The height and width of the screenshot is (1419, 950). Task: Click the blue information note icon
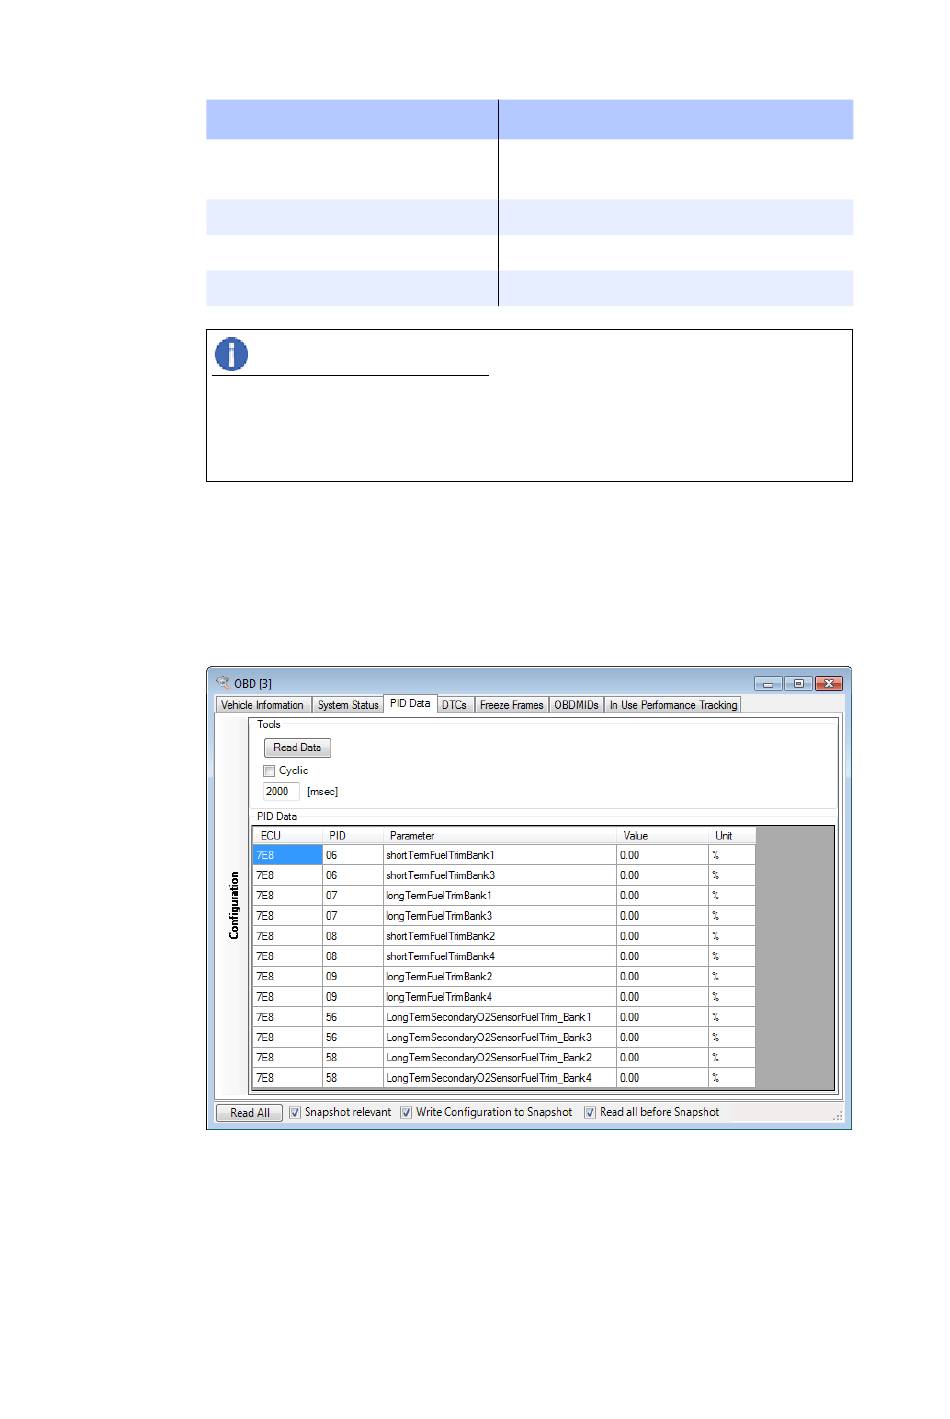[232, 354]
